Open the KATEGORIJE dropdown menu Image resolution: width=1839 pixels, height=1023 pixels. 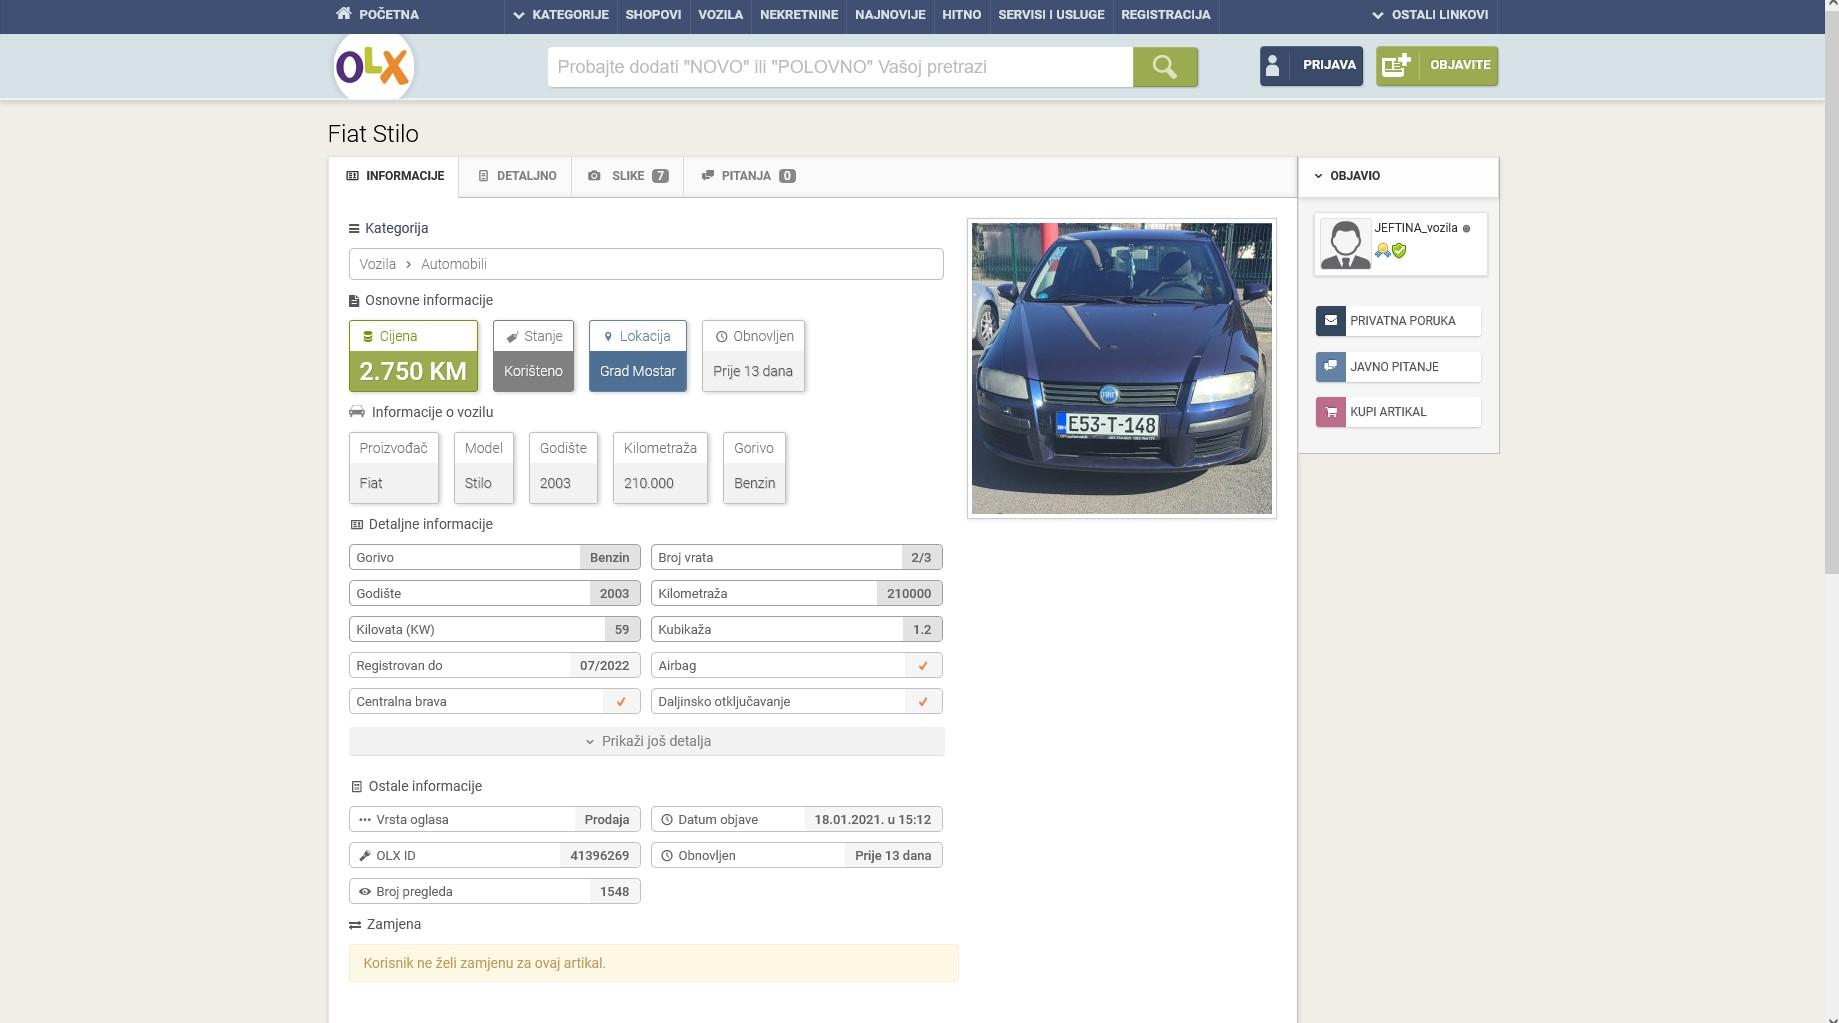pos(561,15)
